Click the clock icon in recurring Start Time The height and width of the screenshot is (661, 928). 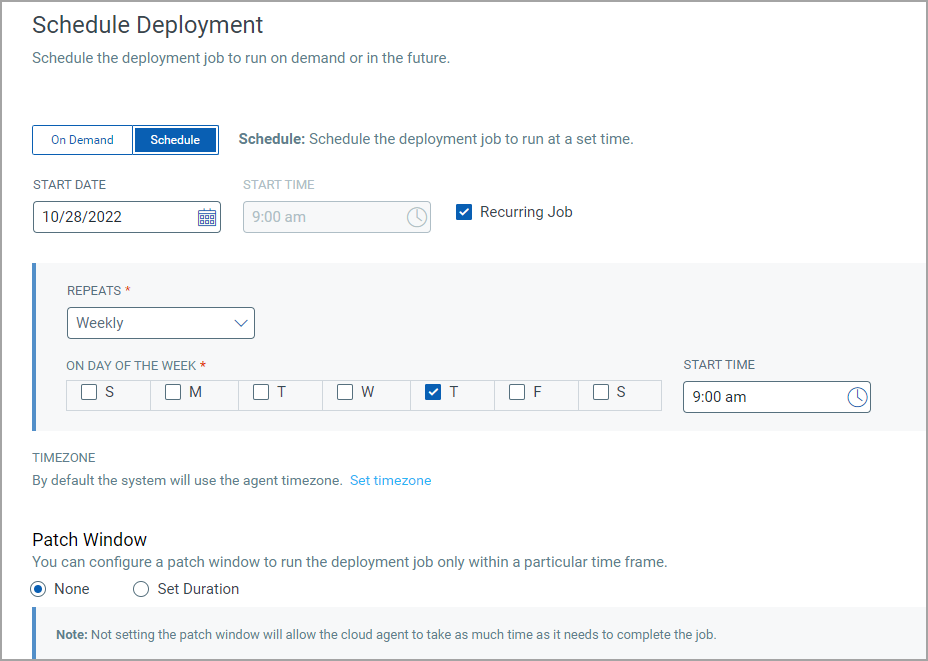(857, 397)
